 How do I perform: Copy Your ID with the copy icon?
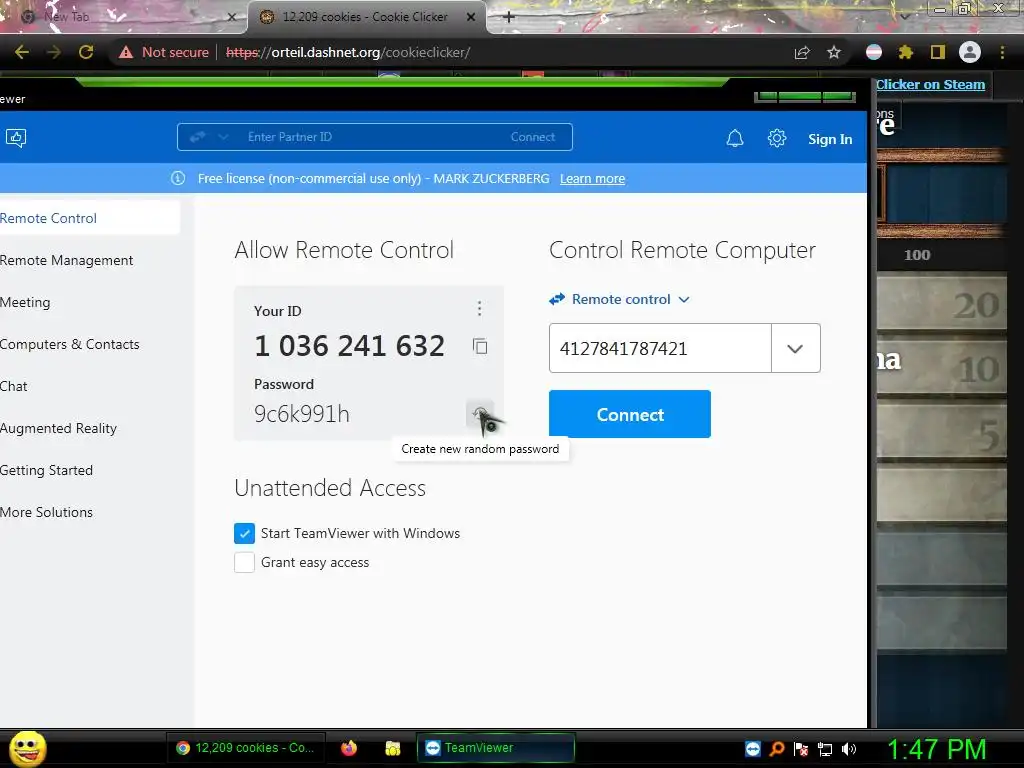pos(480,346)
